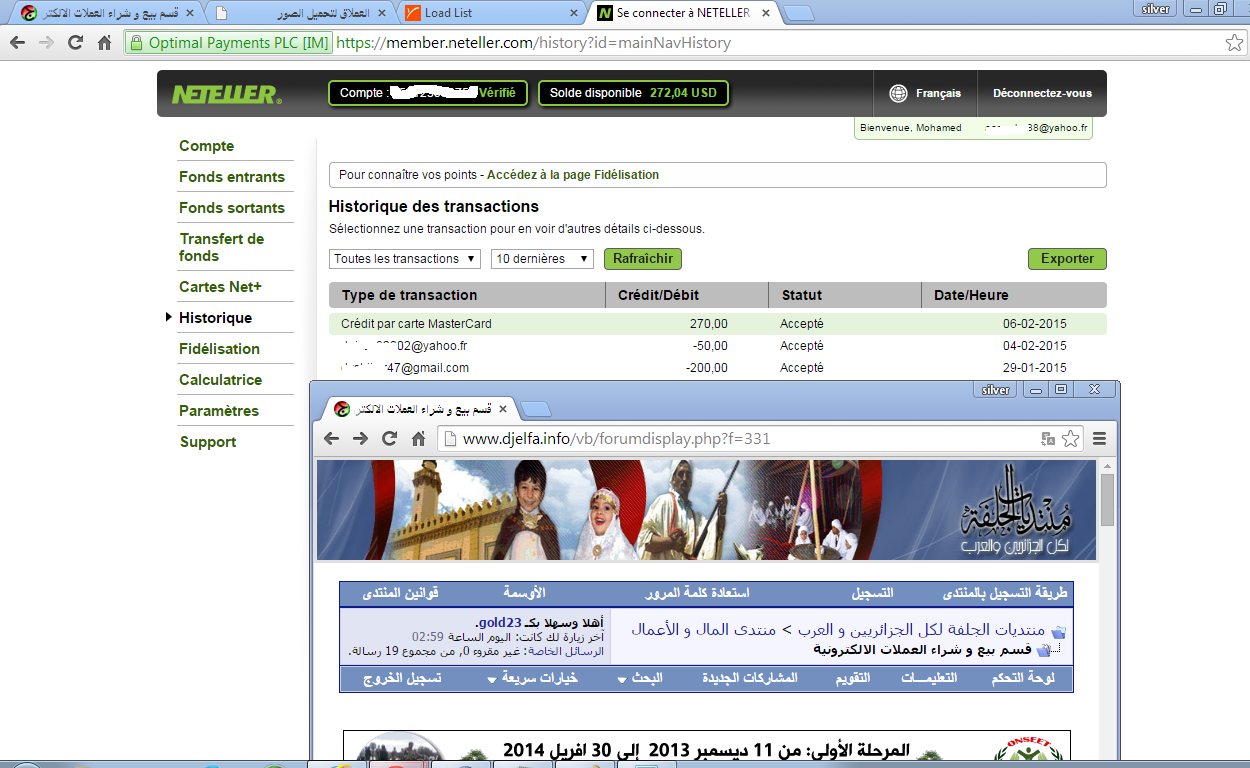The height and width of the screenshot is (768, 1250).
Task: Open Fidélisation in the sidebar
Action: (219, 349)
